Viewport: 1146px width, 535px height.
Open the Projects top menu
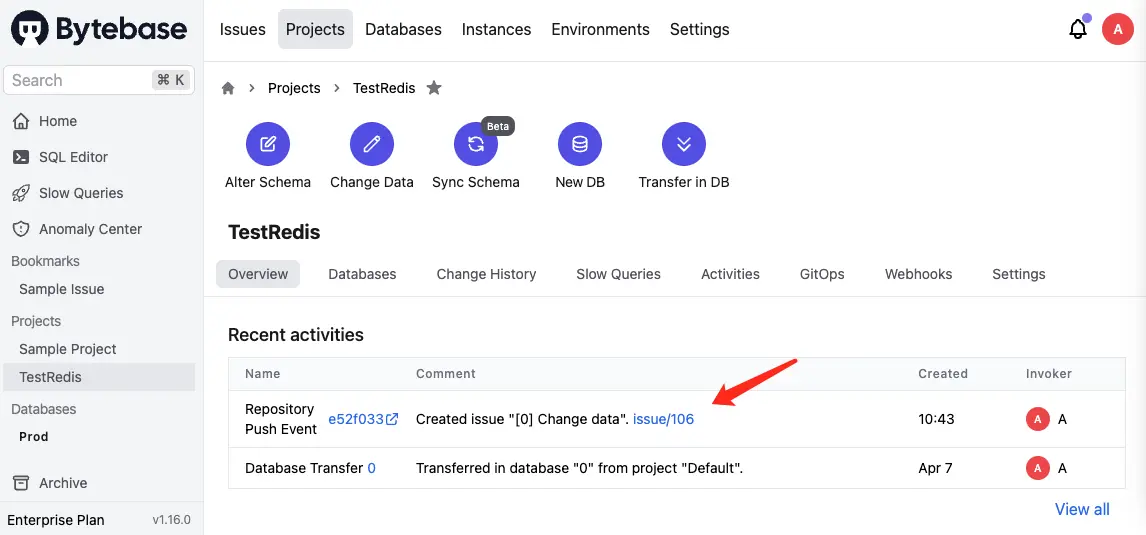click(315, 29)
